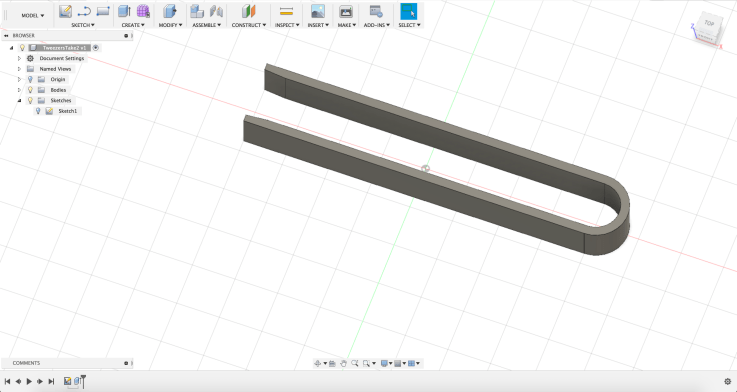Open the Orbit type dropdown arrow
The image size is (737, 392).
325,363
